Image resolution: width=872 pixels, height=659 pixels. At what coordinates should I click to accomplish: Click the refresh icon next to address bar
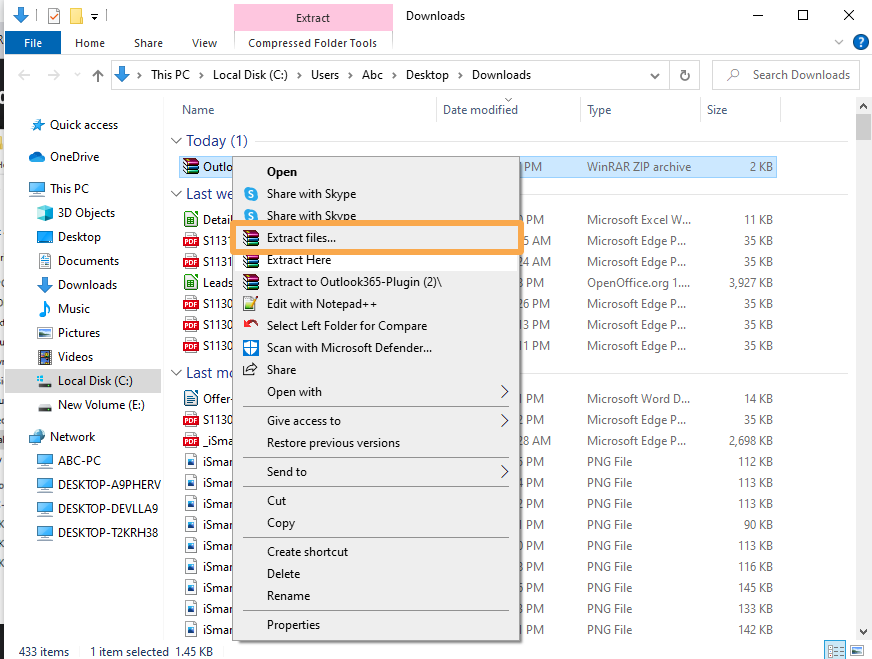point(682,74)
